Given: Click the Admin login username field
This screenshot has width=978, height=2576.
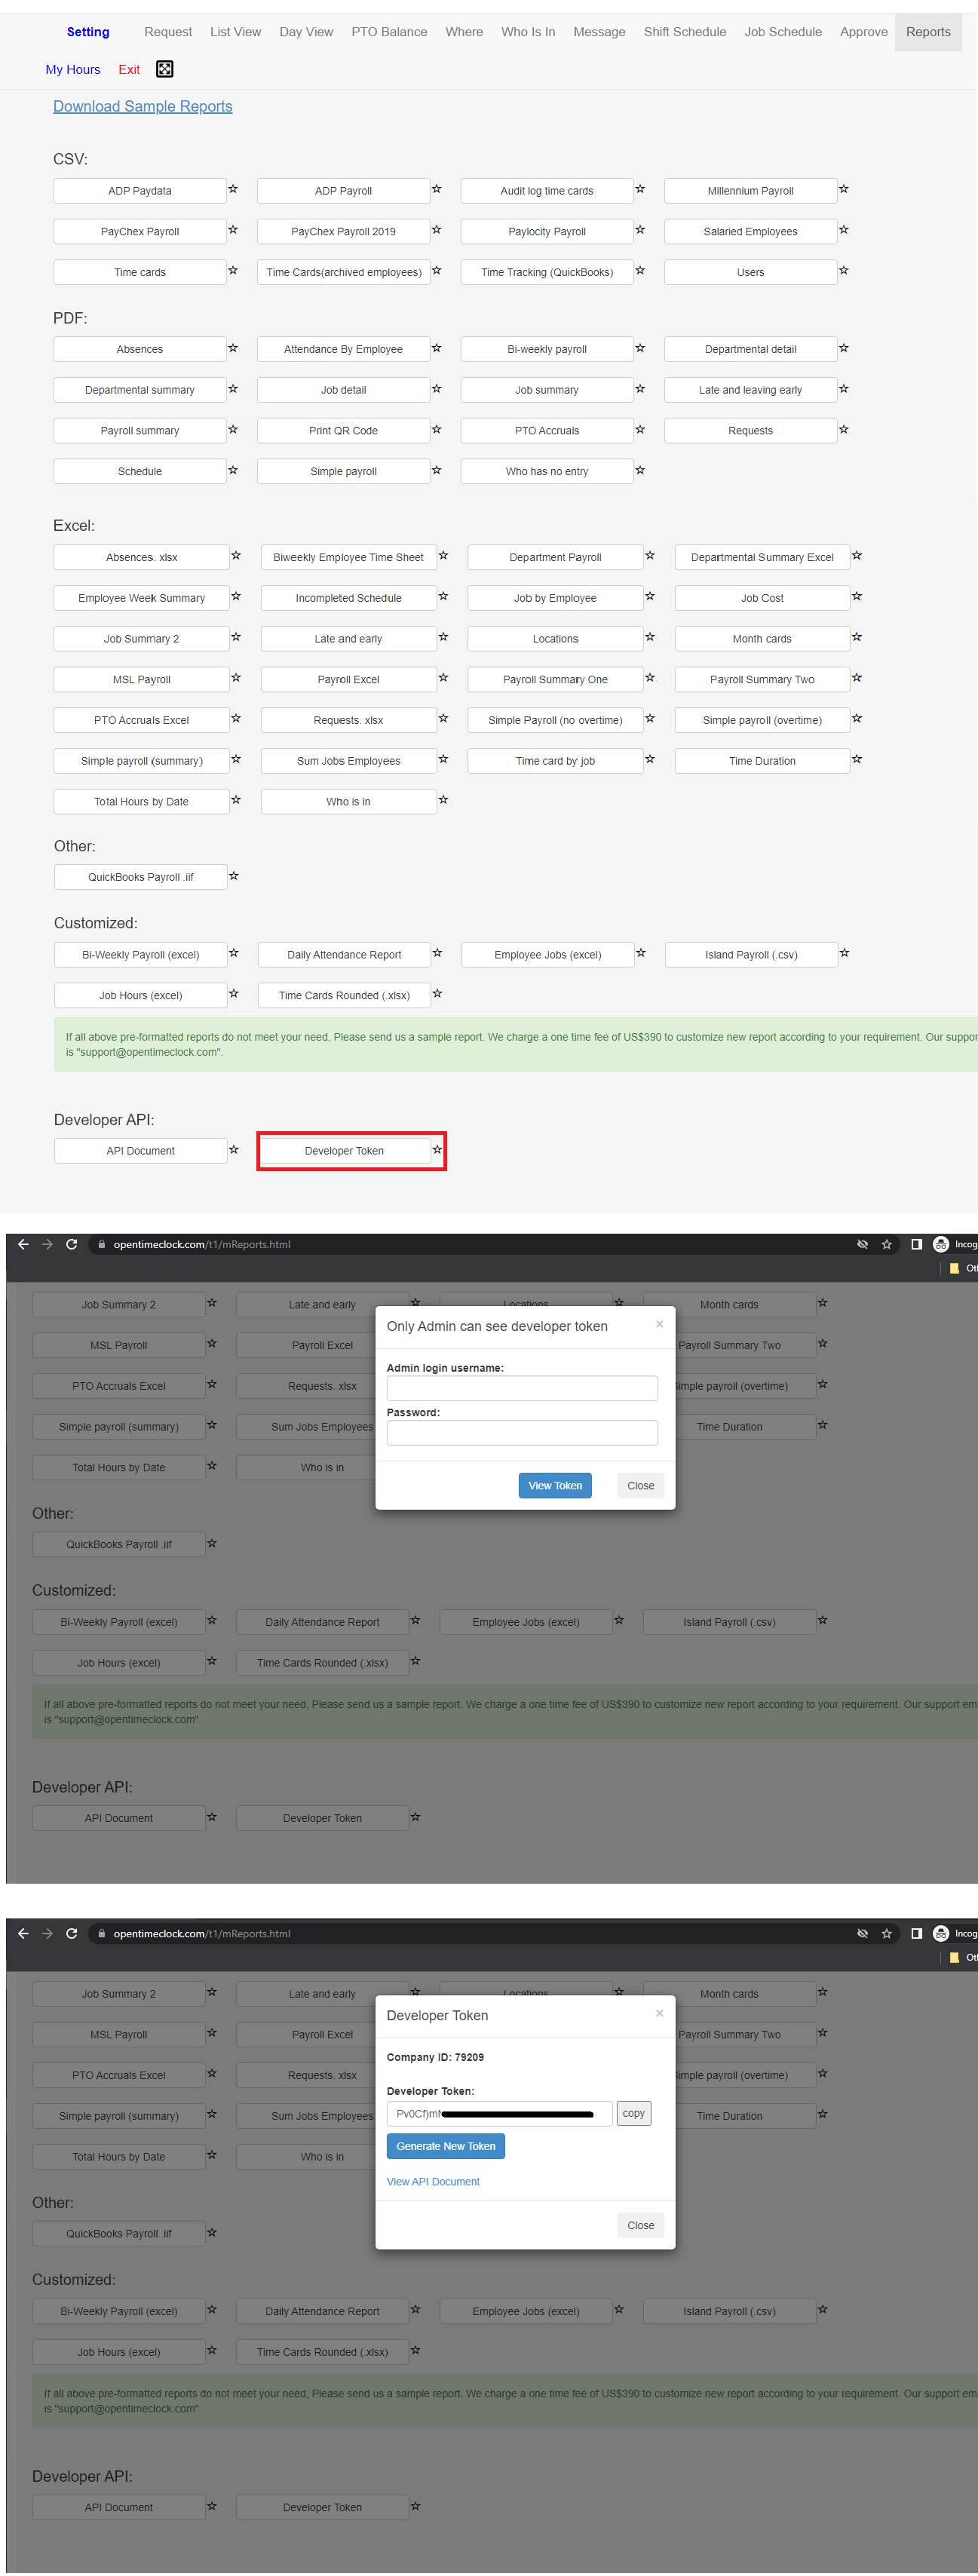Looking at the screenshot, I should pos(522,1388).
